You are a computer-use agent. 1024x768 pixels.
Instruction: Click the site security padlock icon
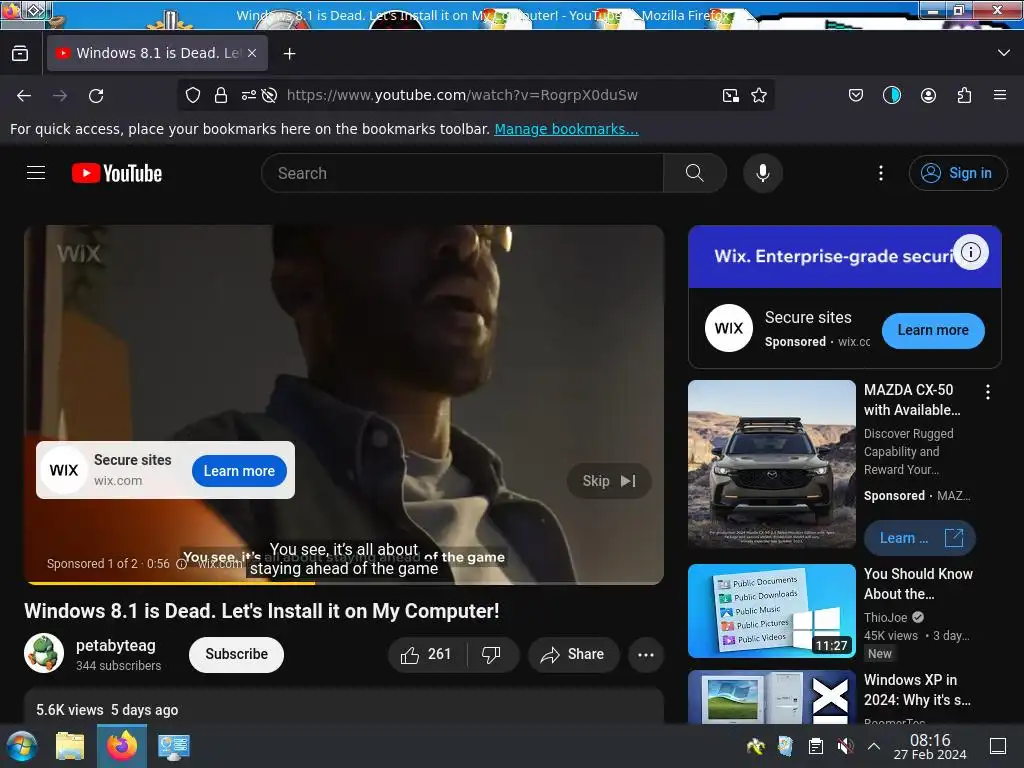pos(221,95)
